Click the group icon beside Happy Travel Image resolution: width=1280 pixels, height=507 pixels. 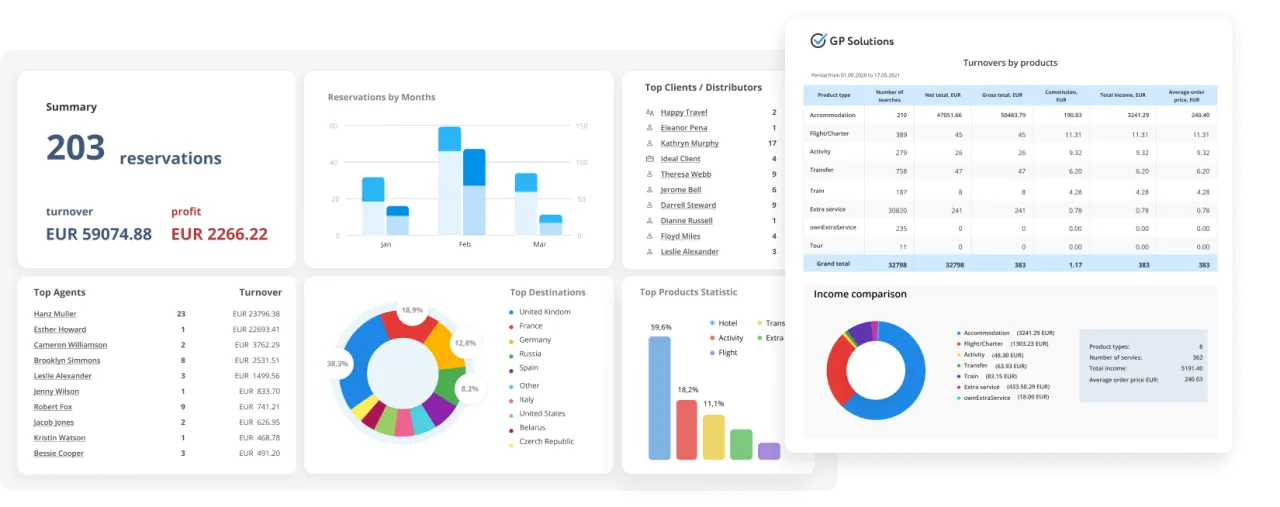click(x=650, y=113)
